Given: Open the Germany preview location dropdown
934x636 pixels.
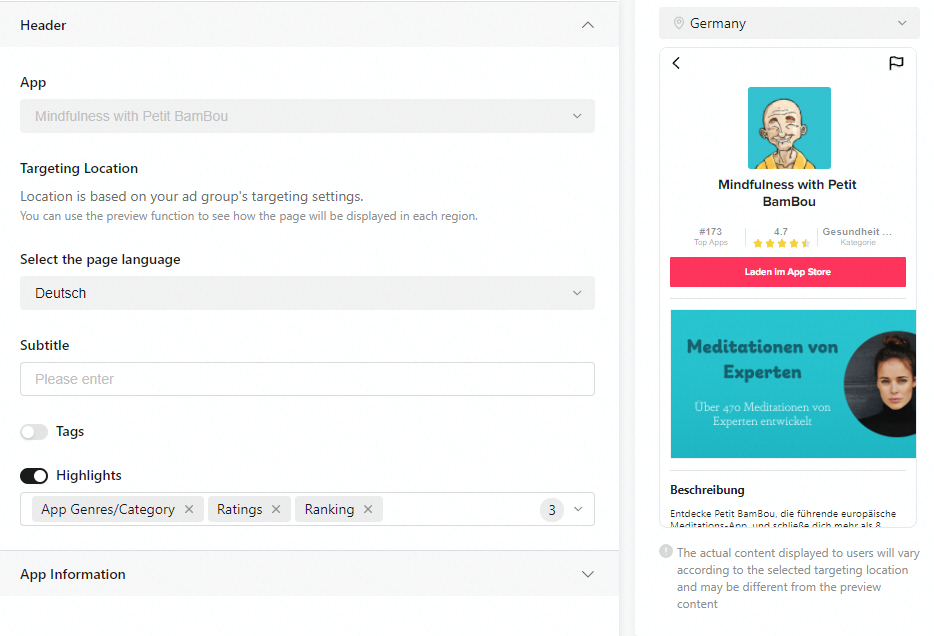Looking at the screenshot, I should pos(789,23).
